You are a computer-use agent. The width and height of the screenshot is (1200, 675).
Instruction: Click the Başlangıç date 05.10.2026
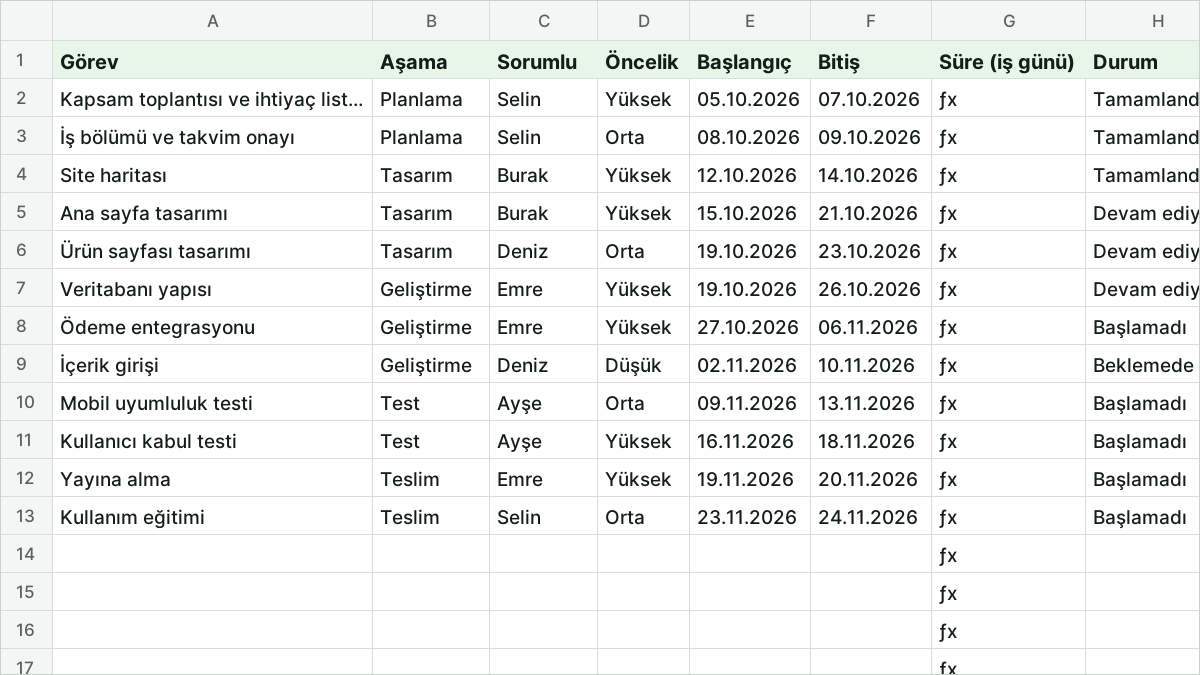750,99
